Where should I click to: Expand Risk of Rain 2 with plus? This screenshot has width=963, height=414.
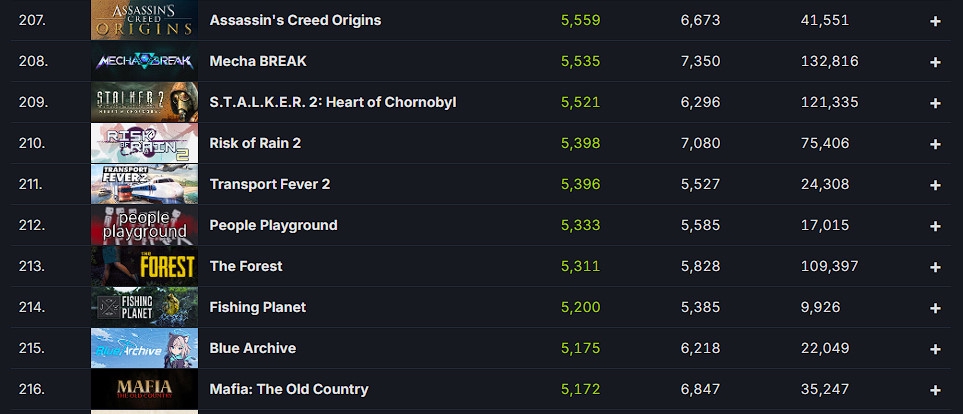tap(935, 144)
